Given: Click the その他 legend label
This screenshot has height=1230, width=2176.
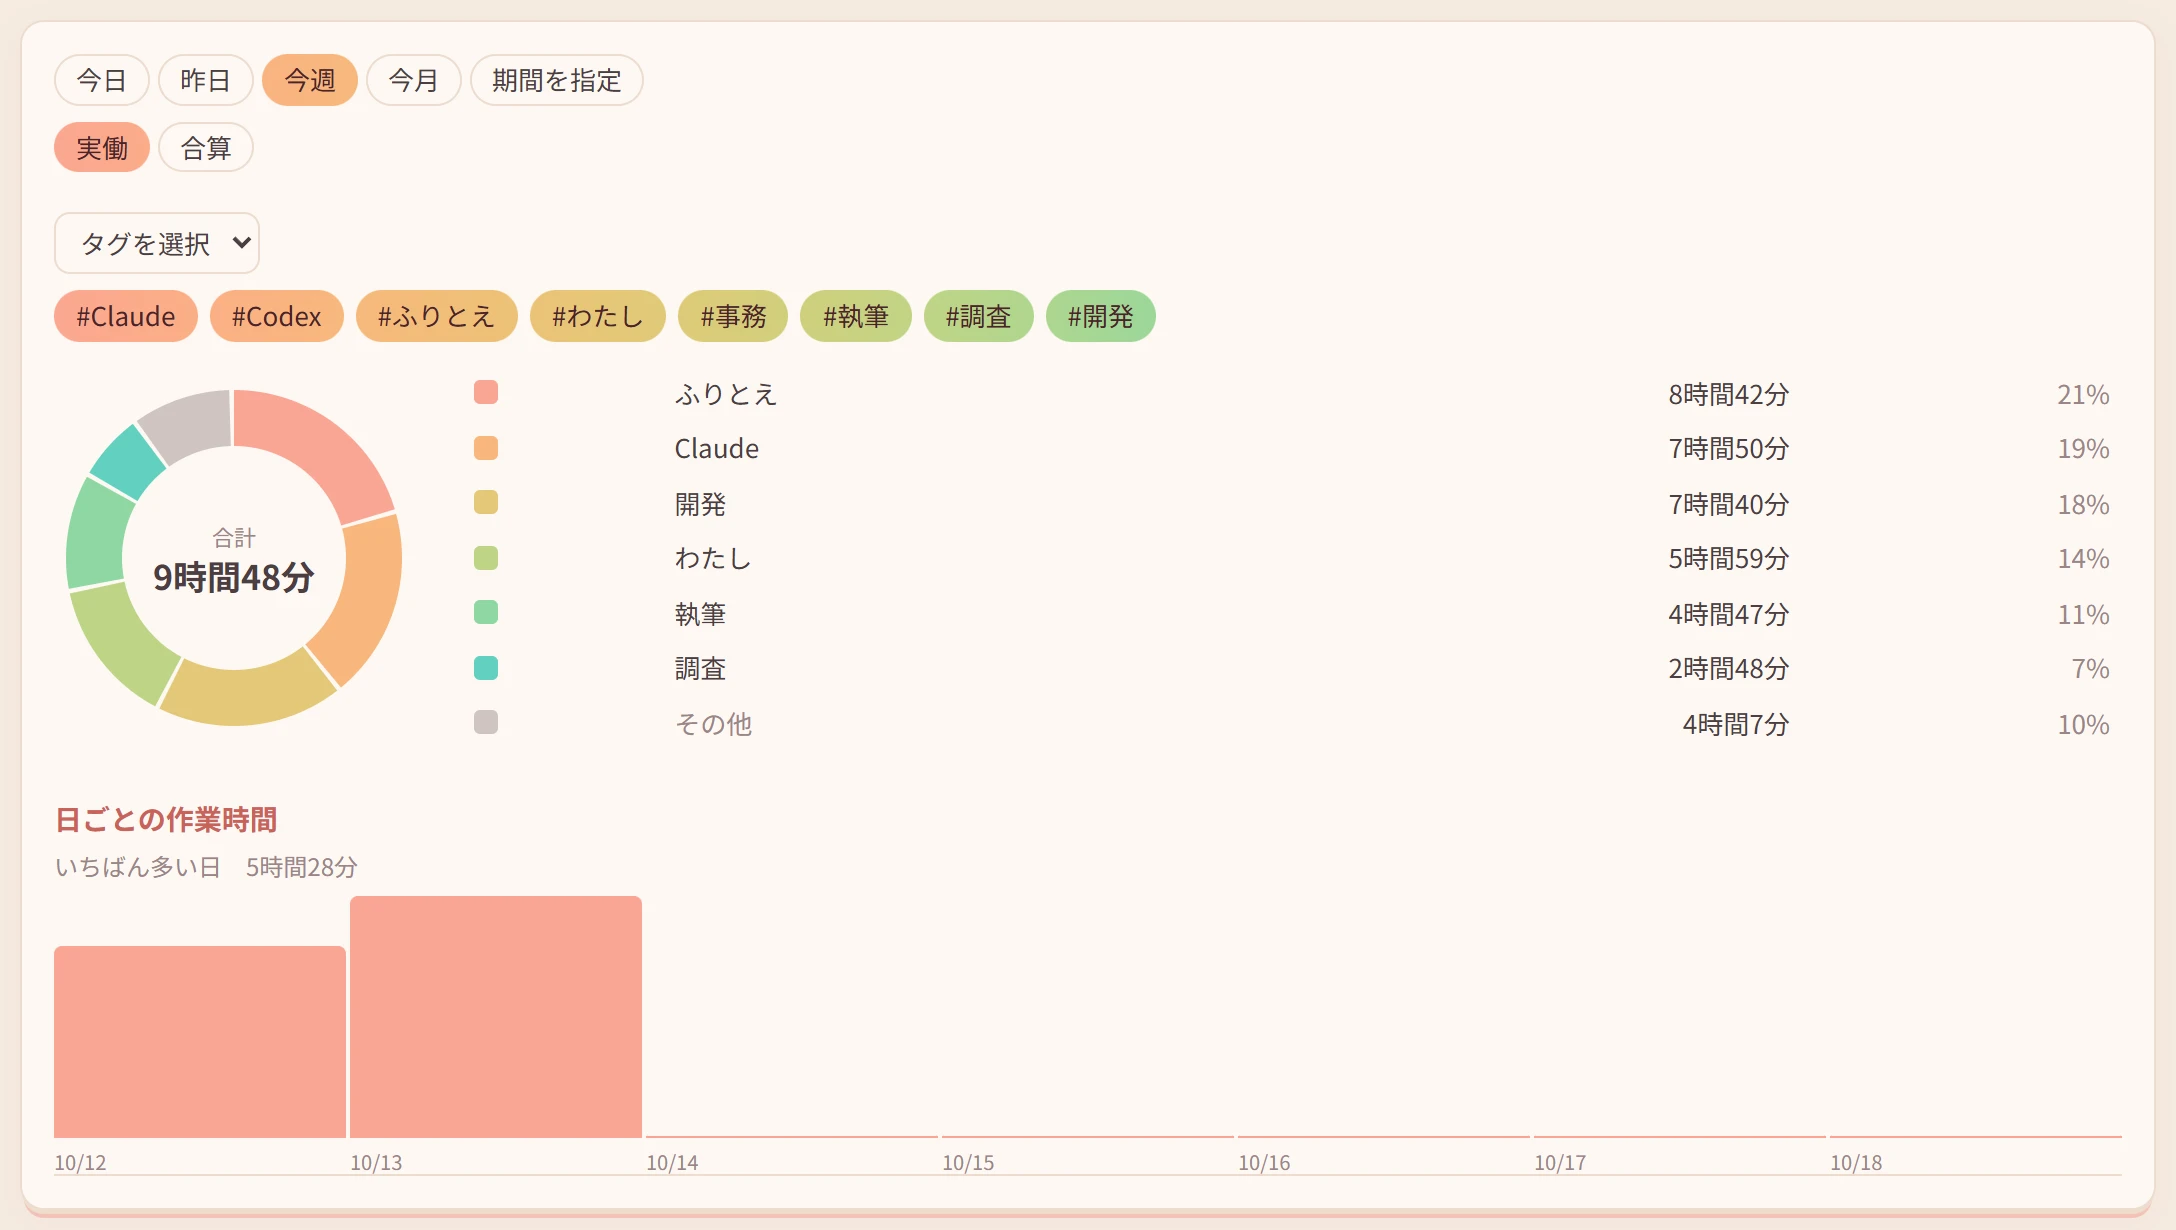Looking at the screenshot, I should coord(713,724).
